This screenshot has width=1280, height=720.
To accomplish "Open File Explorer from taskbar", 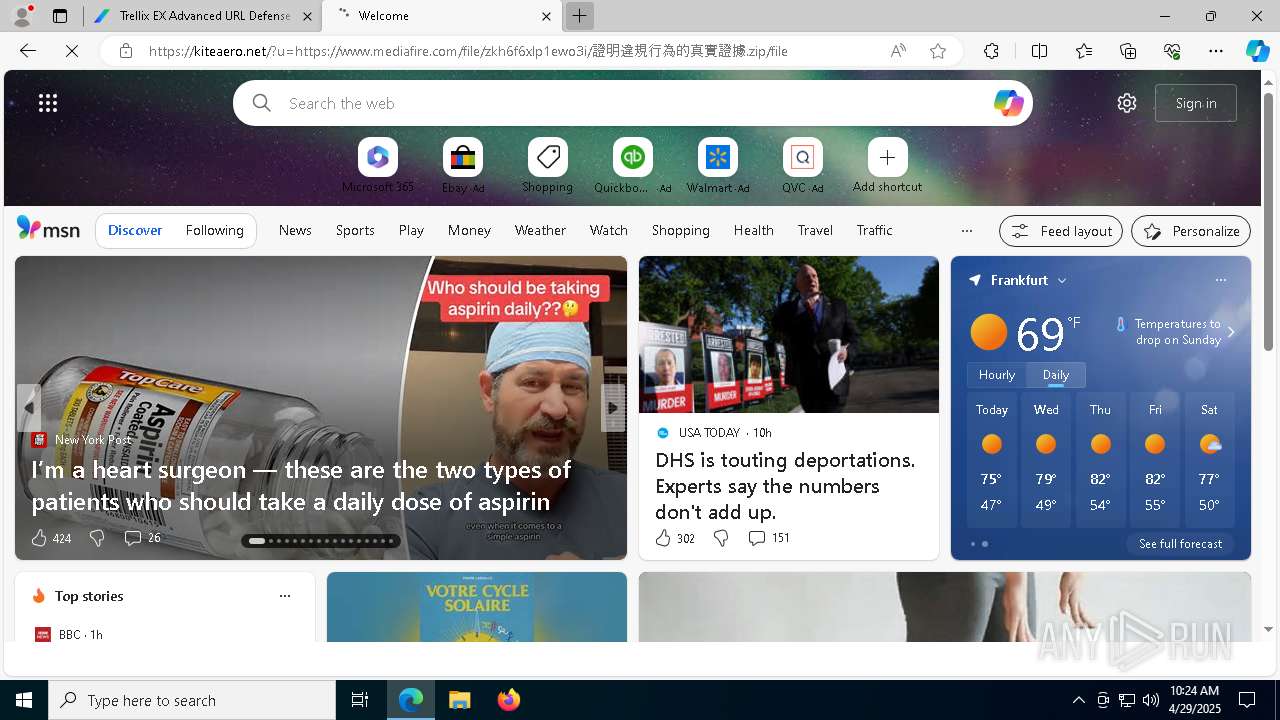I will pos(460,700).
